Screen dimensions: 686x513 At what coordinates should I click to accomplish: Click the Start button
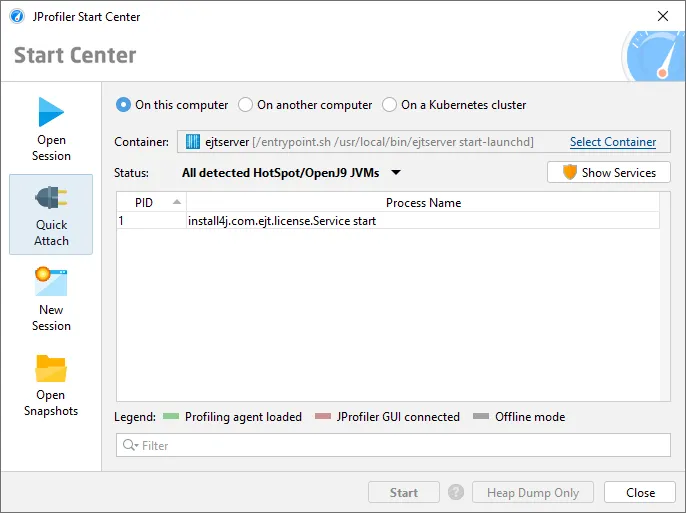tap(404, 492)
